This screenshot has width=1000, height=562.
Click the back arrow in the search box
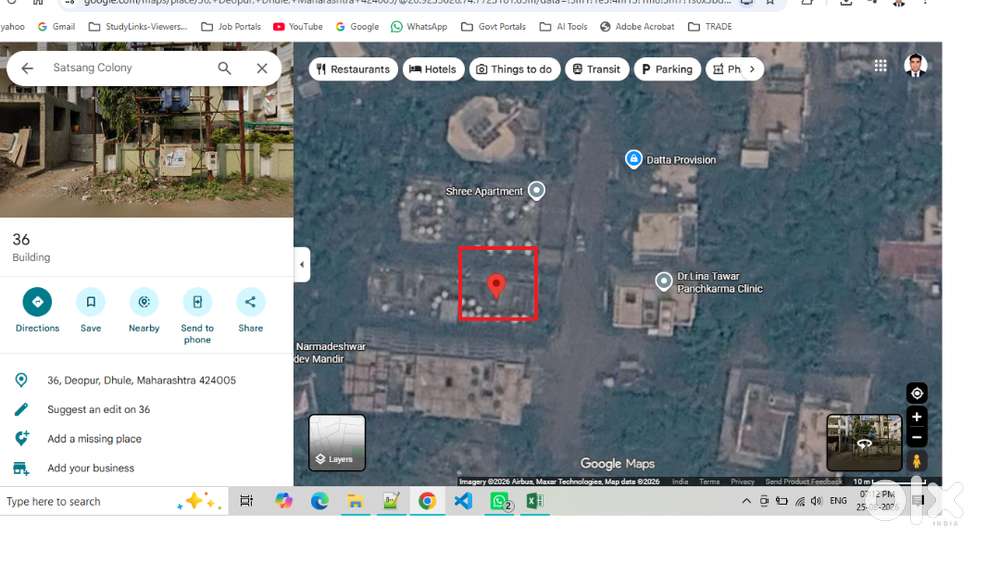coord(27,68)
